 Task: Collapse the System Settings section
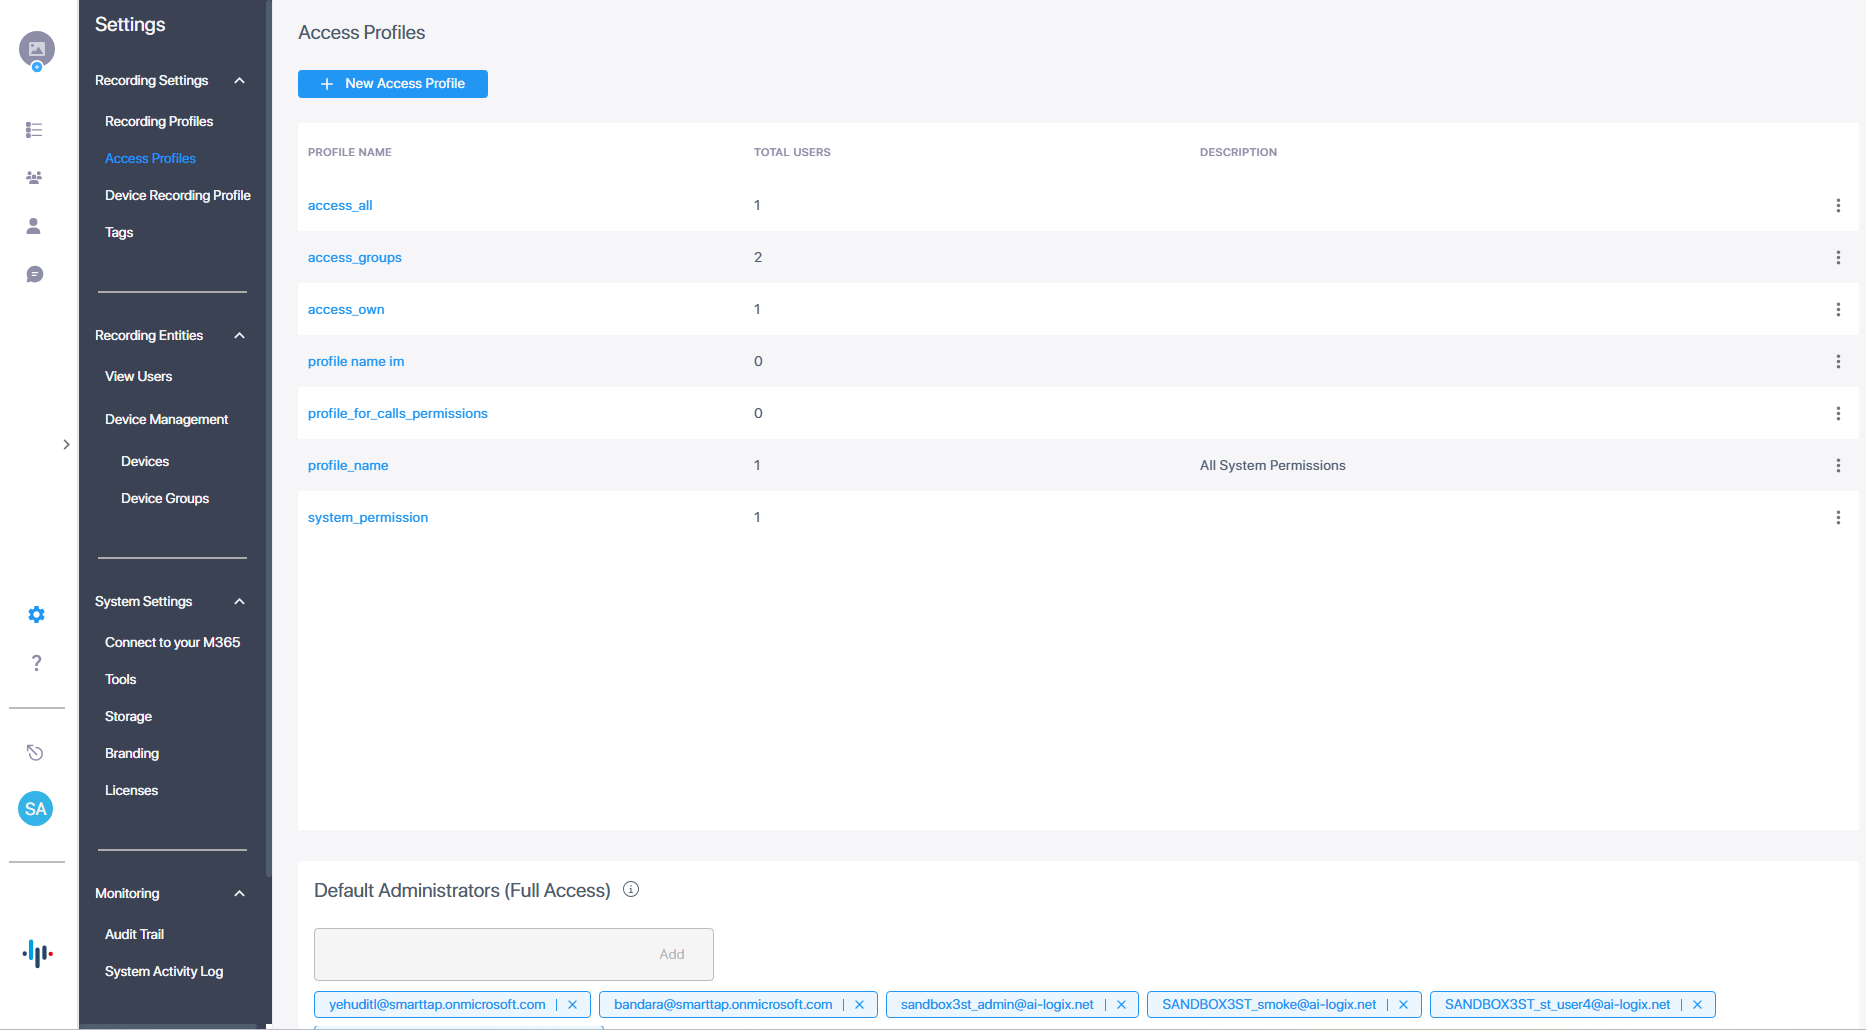coord(240,602)
